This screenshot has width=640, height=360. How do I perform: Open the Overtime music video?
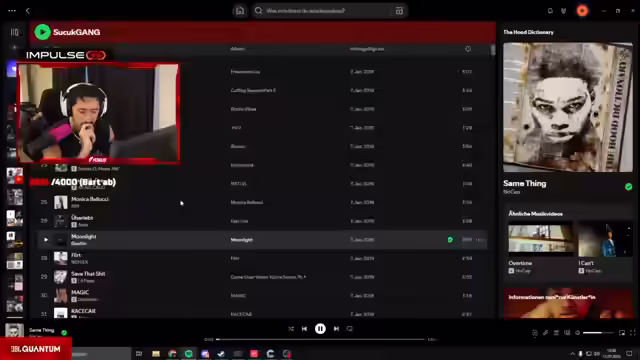tap(540, 240)
